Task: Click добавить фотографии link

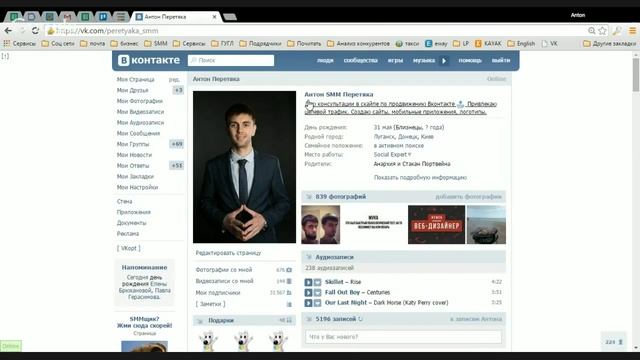Action: click(468, 197)
